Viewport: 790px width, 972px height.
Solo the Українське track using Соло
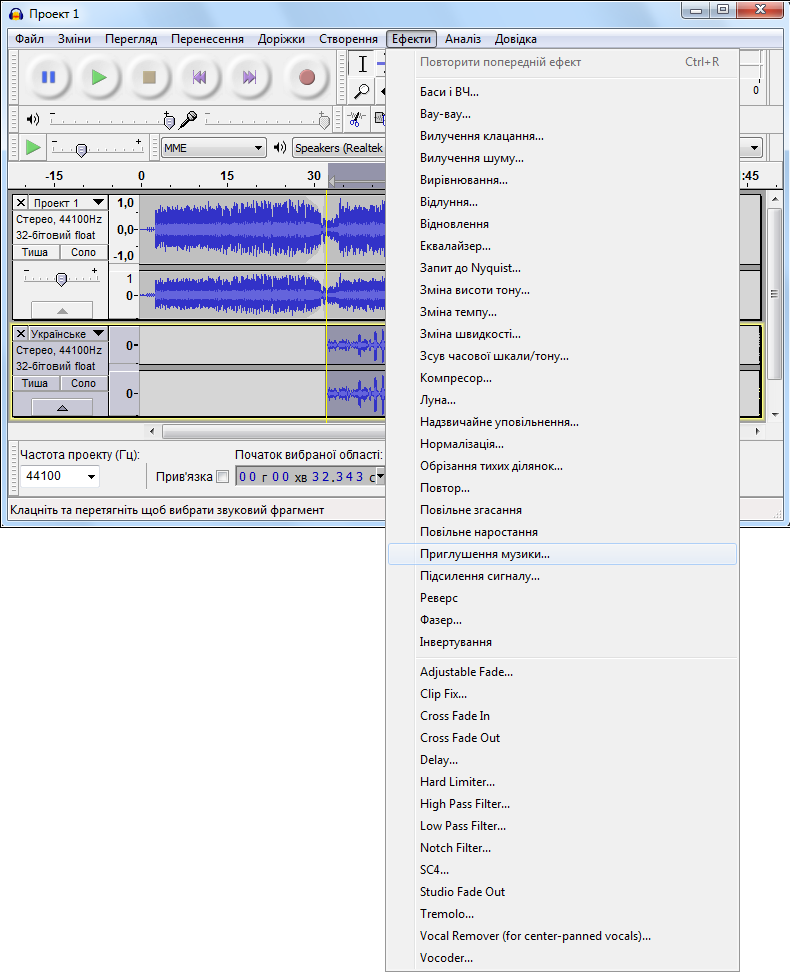tap(84, 383)
